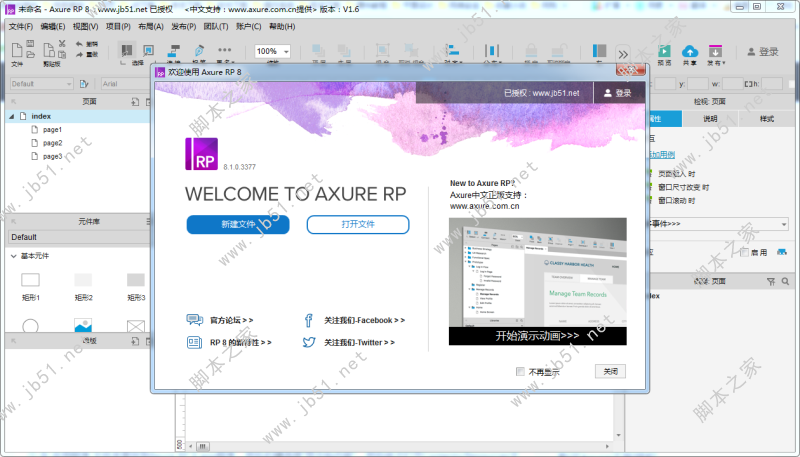Select page2 in the pages tree
This screenshot has height=457, width=800.
pos(53,143)
